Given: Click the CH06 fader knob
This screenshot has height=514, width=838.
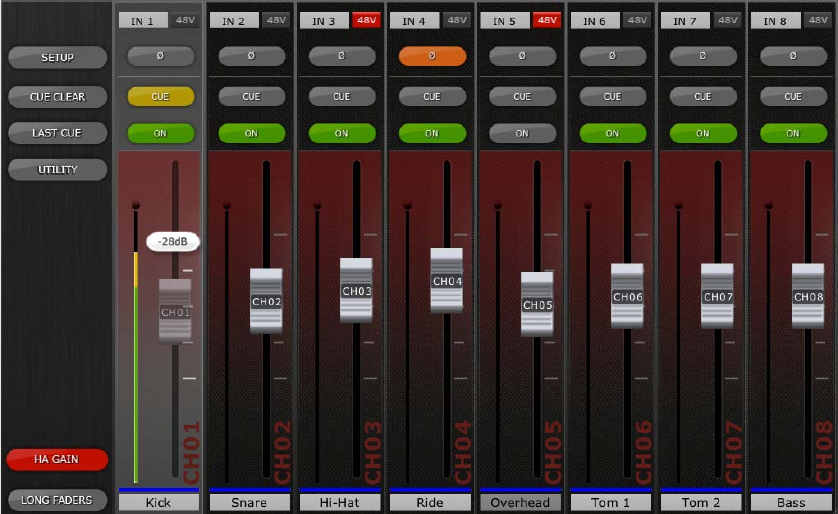Looking at the screenshot, I should 627,296.
